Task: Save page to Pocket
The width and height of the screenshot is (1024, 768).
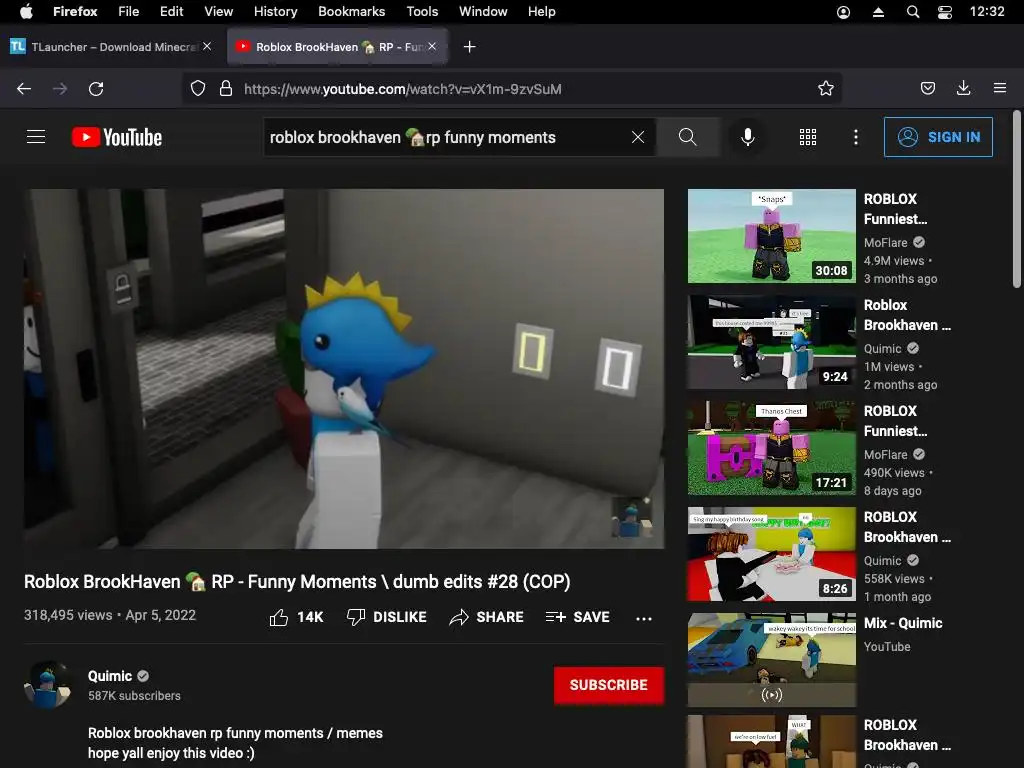Action: 927,88
